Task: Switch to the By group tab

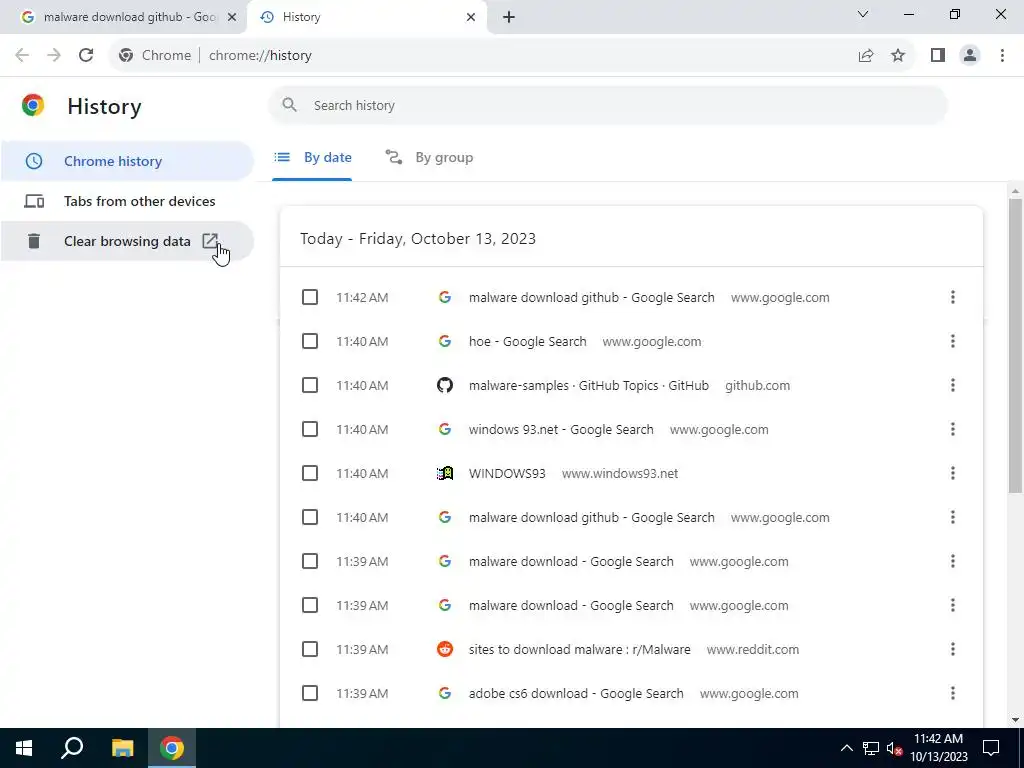Action: 429,157
